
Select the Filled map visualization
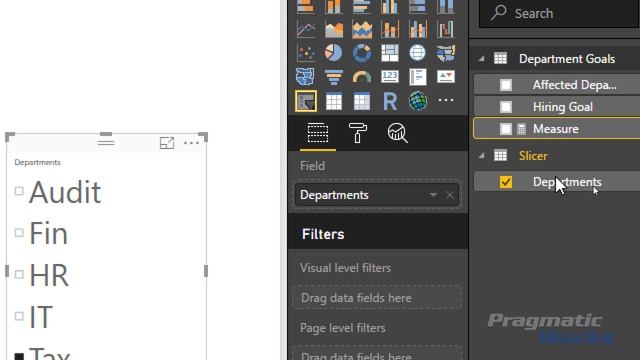pyautogui.click(x=445, y=53)
